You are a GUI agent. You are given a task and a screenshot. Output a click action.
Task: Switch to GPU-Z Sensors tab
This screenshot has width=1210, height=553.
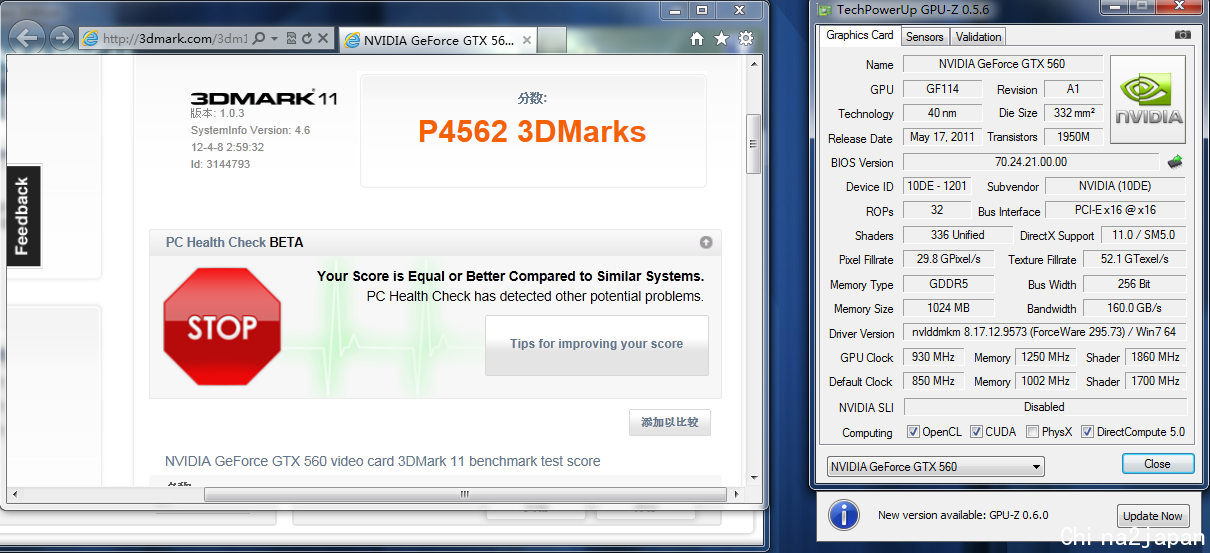(x=924, y=37)
